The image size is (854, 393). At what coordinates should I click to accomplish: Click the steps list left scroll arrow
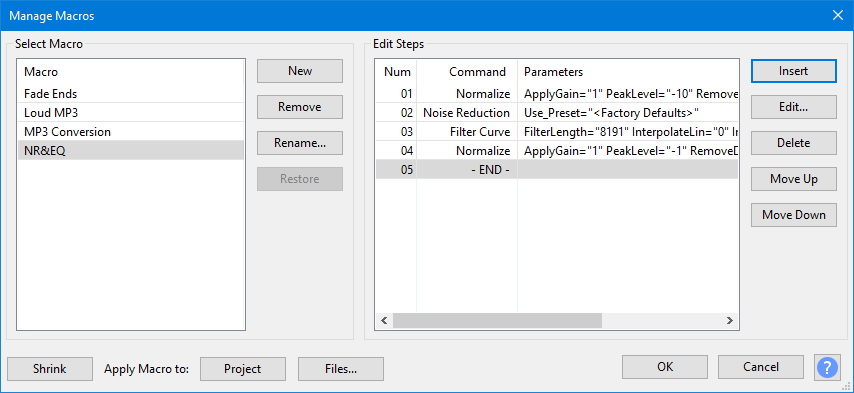coord(385,321)
